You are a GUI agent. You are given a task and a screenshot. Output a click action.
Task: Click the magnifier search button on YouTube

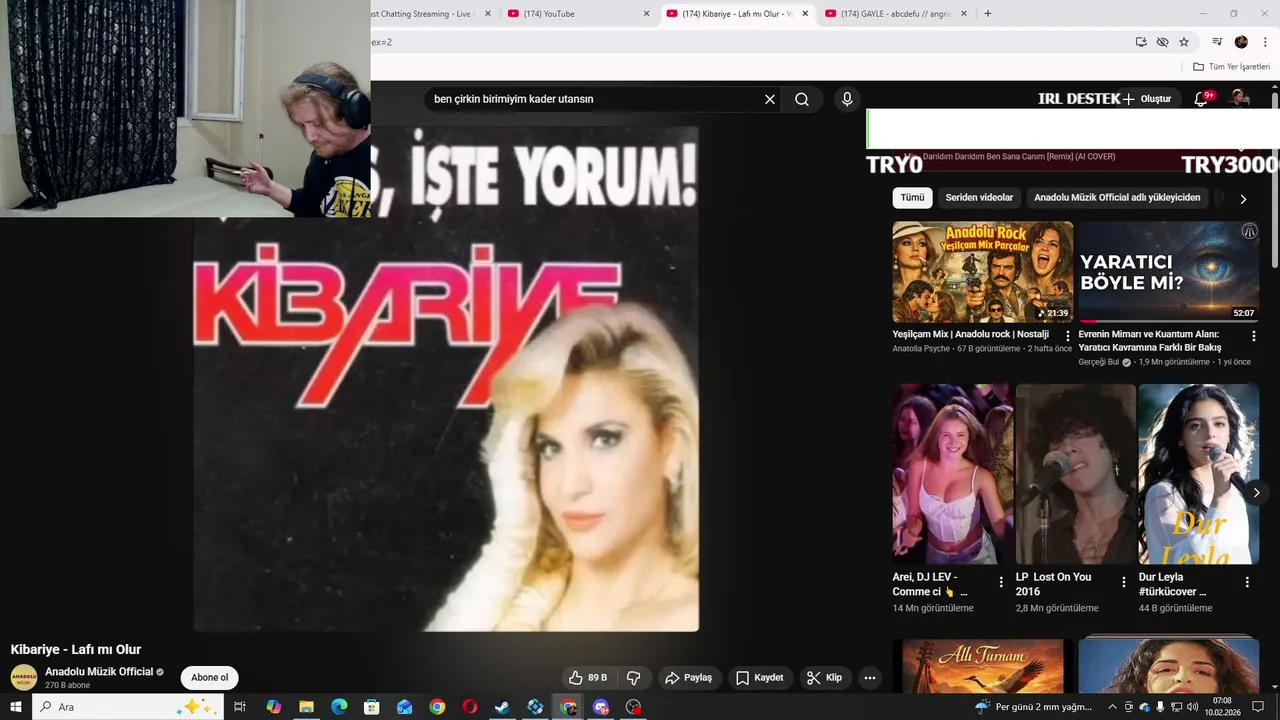(x=802, y=99)
